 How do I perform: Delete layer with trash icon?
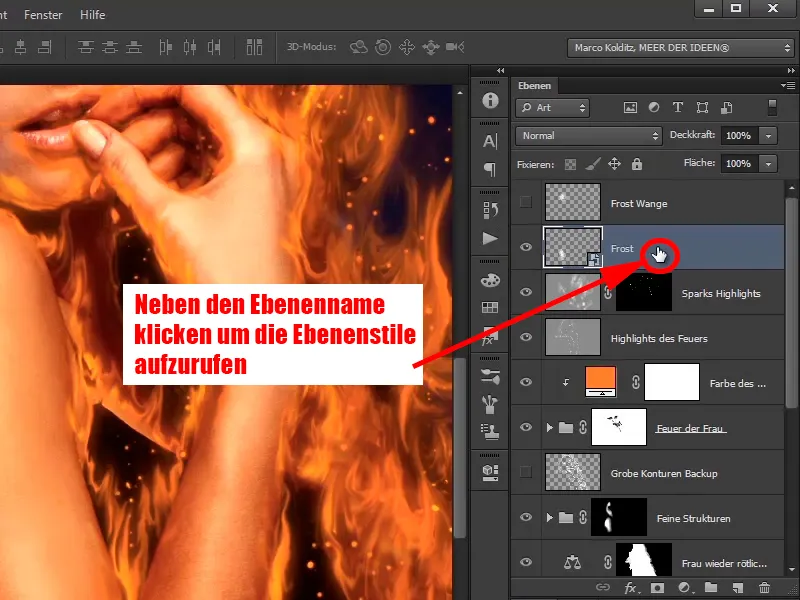coord(764,588)
